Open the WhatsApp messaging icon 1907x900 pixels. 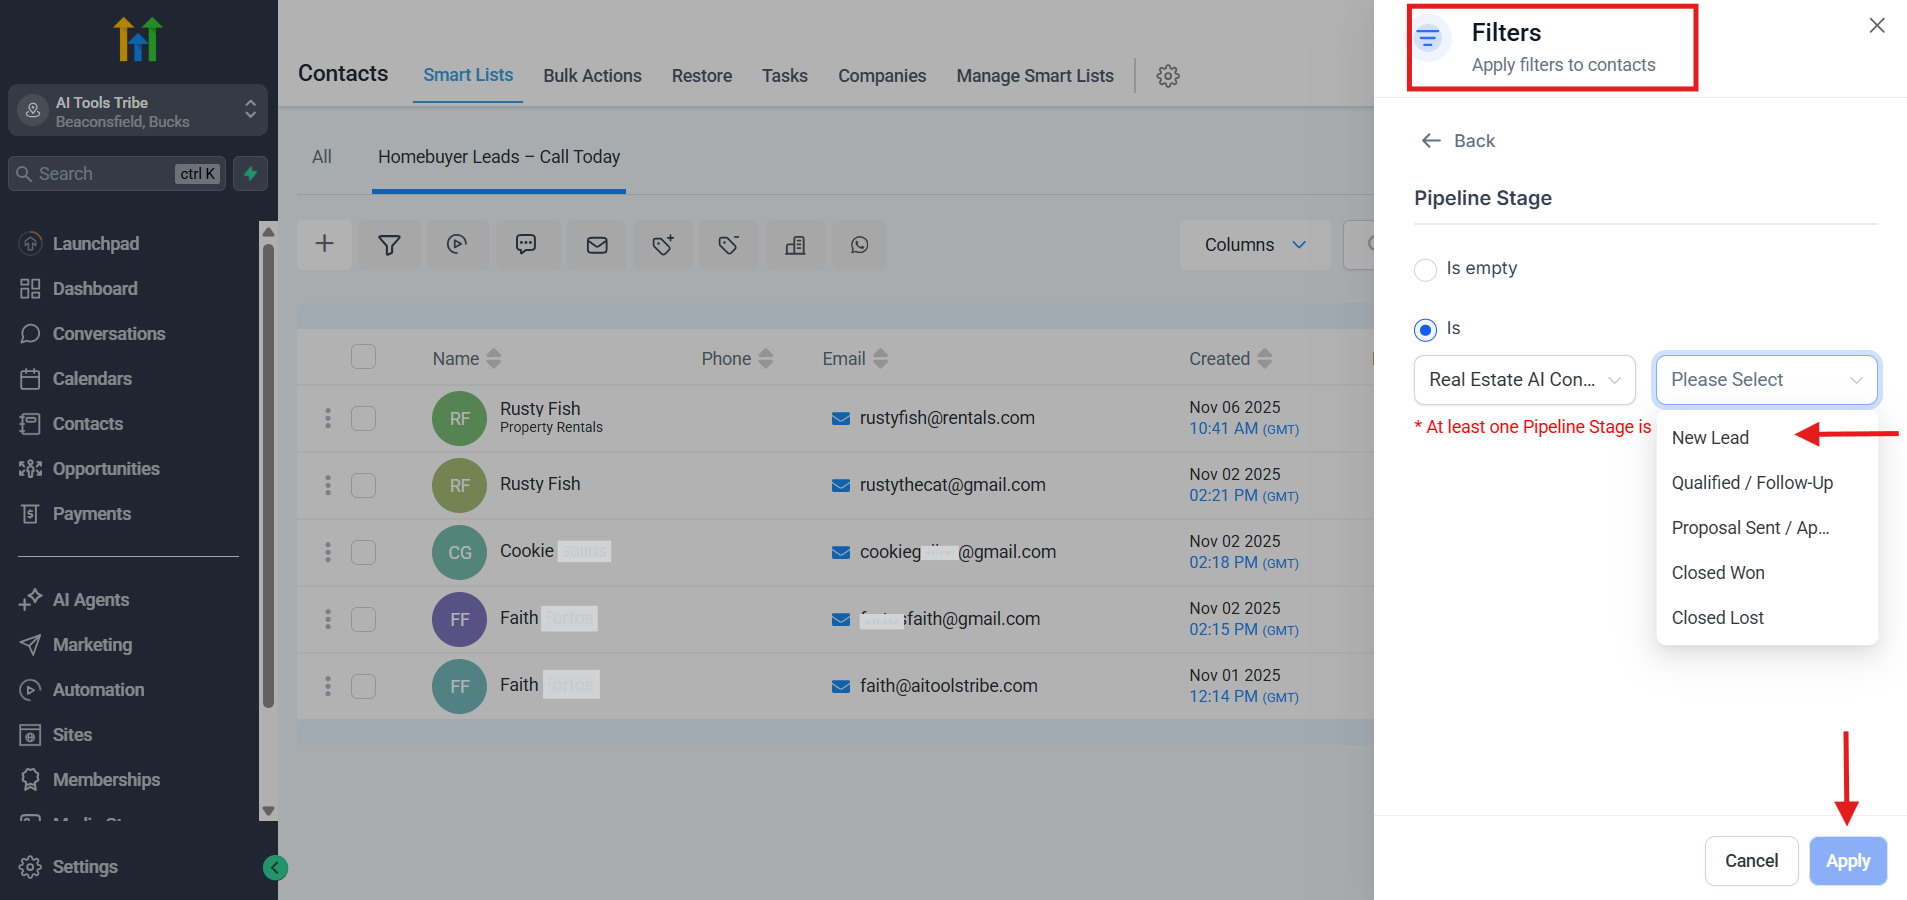859,244
